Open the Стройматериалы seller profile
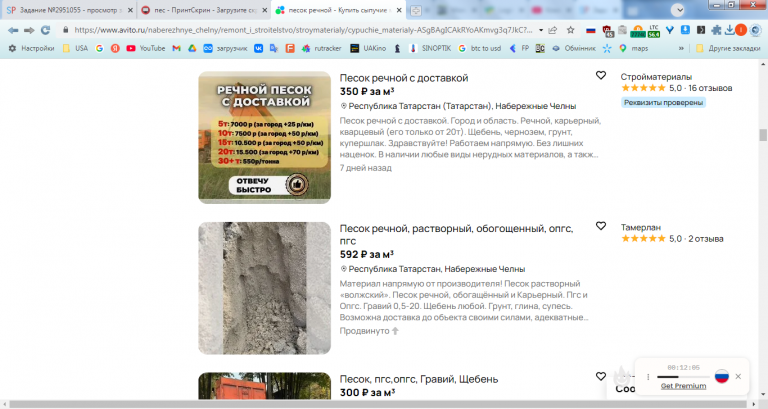Image resolution: width=768 pixels, height=409 pixels. (656, 77)
